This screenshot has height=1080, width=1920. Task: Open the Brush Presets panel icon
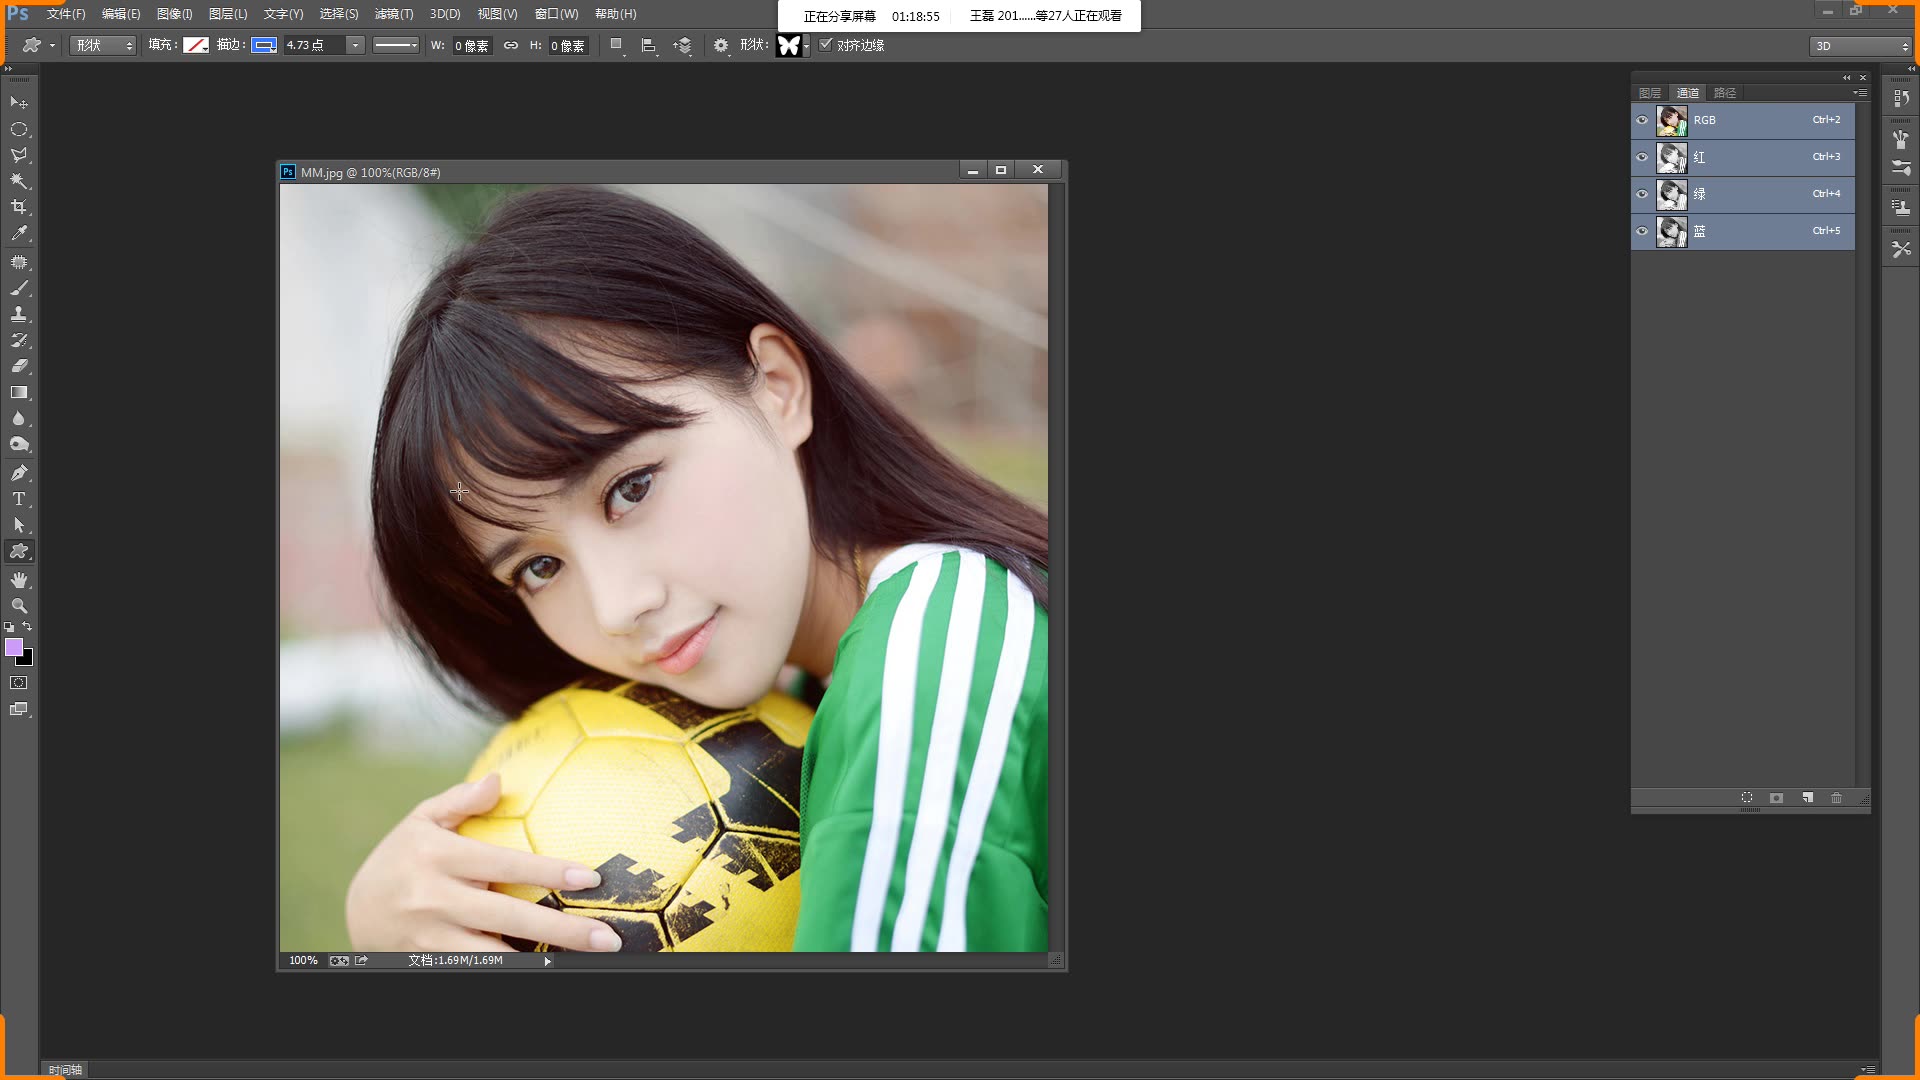click(1901, 140)
